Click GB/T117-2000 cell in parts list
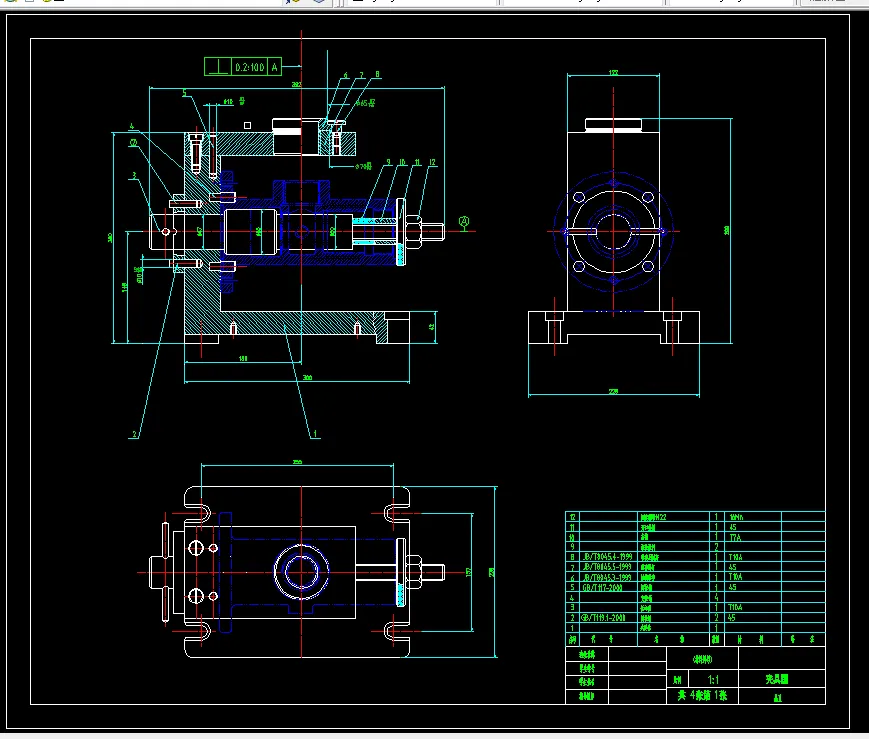The height and width of the screenshot is (739, 869). click(x=602, y=588)
